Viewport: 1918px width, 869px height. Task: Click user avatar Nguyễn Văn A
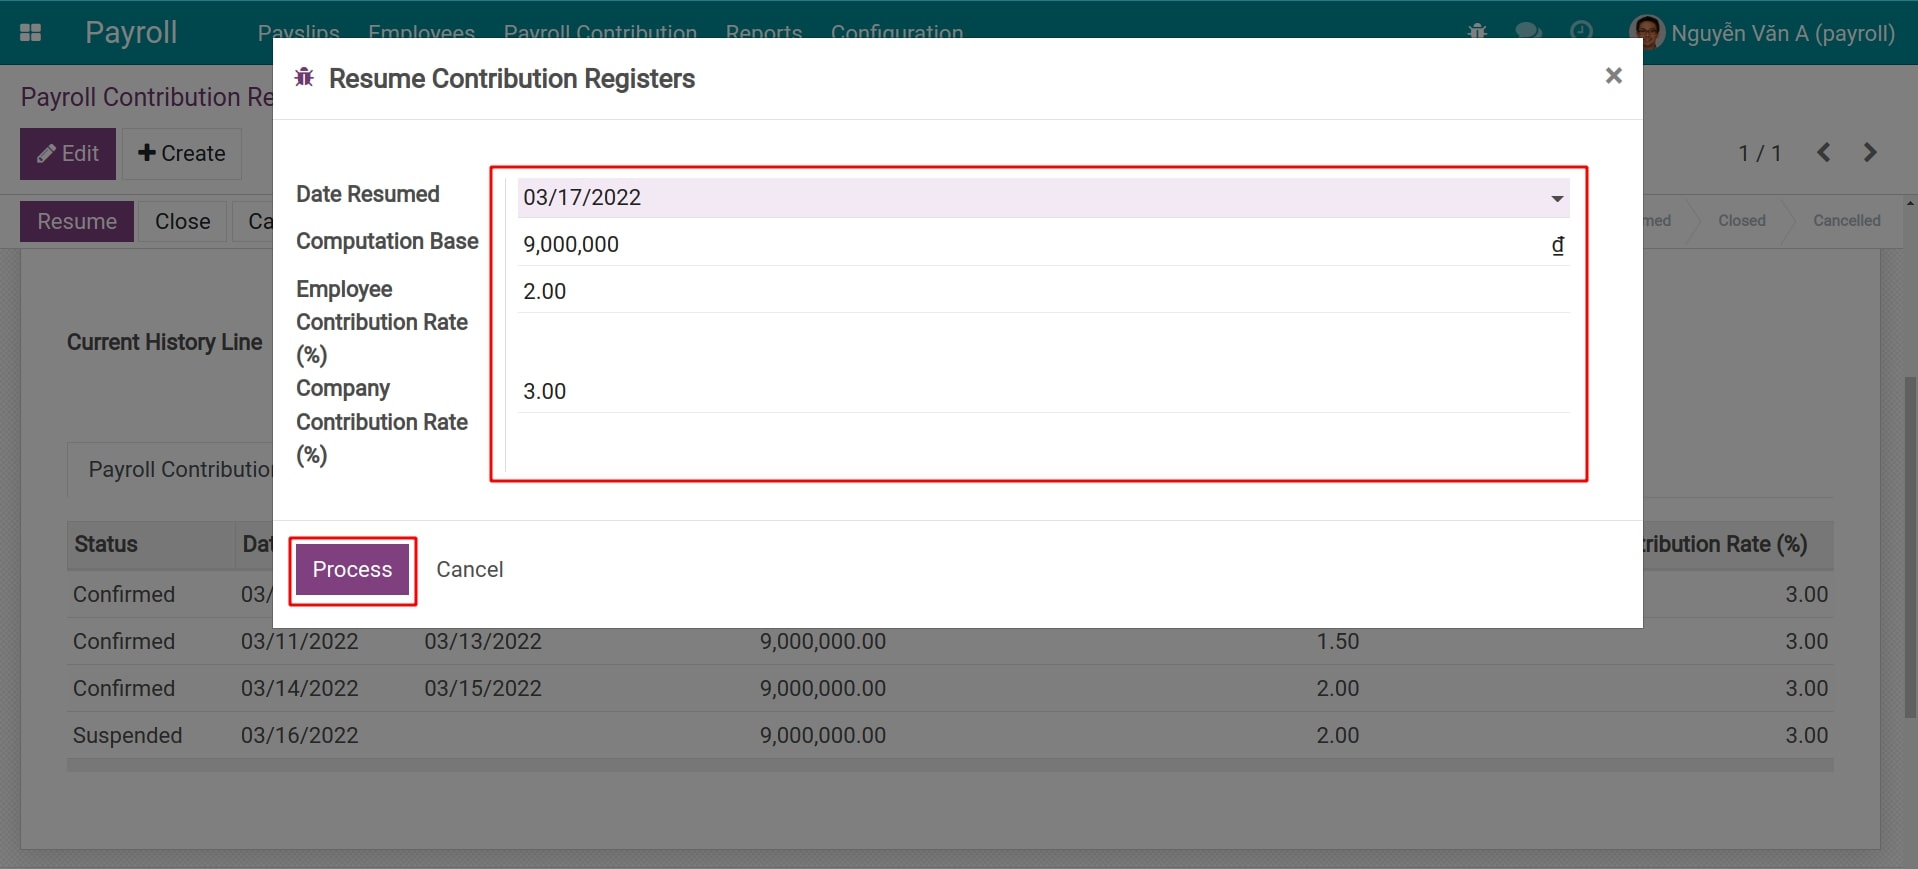click(1647, 32)
